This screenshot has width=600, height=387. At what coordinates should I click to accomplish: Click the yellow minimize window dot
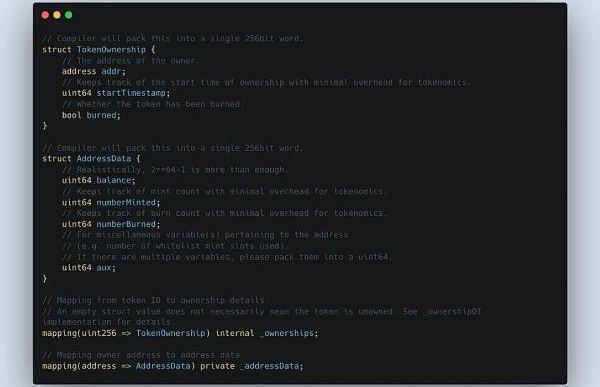point(57,15)
